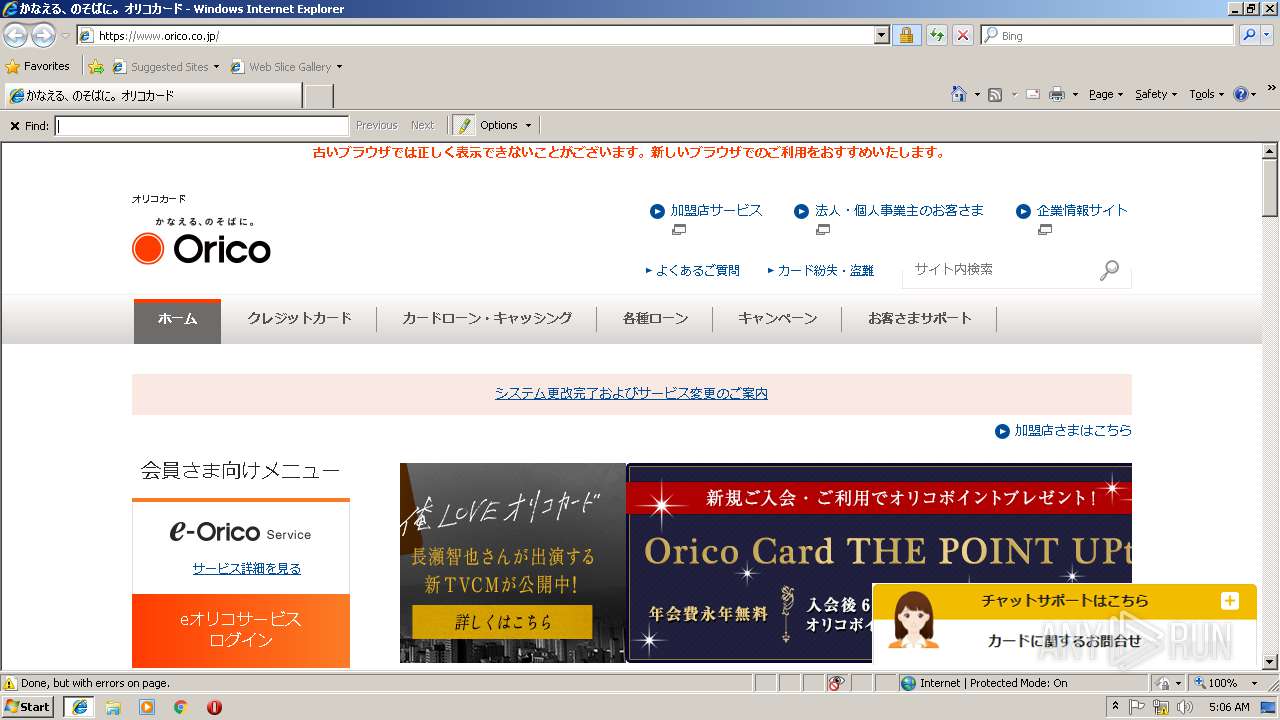The image size is (1280, 720).
Task: Select the クレジットカード navigation tab
Action: point(299,319)
